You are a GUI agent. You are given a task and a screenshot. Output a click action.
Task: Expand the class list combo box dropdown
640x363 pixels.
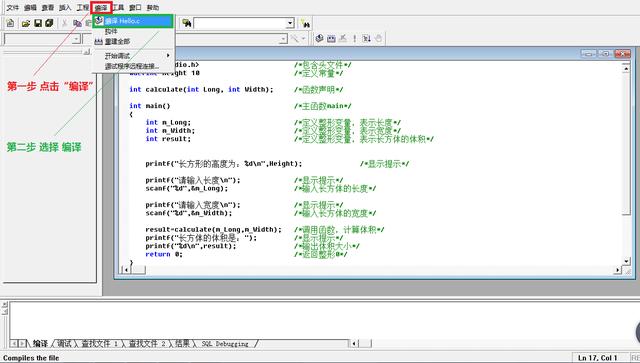76,39
